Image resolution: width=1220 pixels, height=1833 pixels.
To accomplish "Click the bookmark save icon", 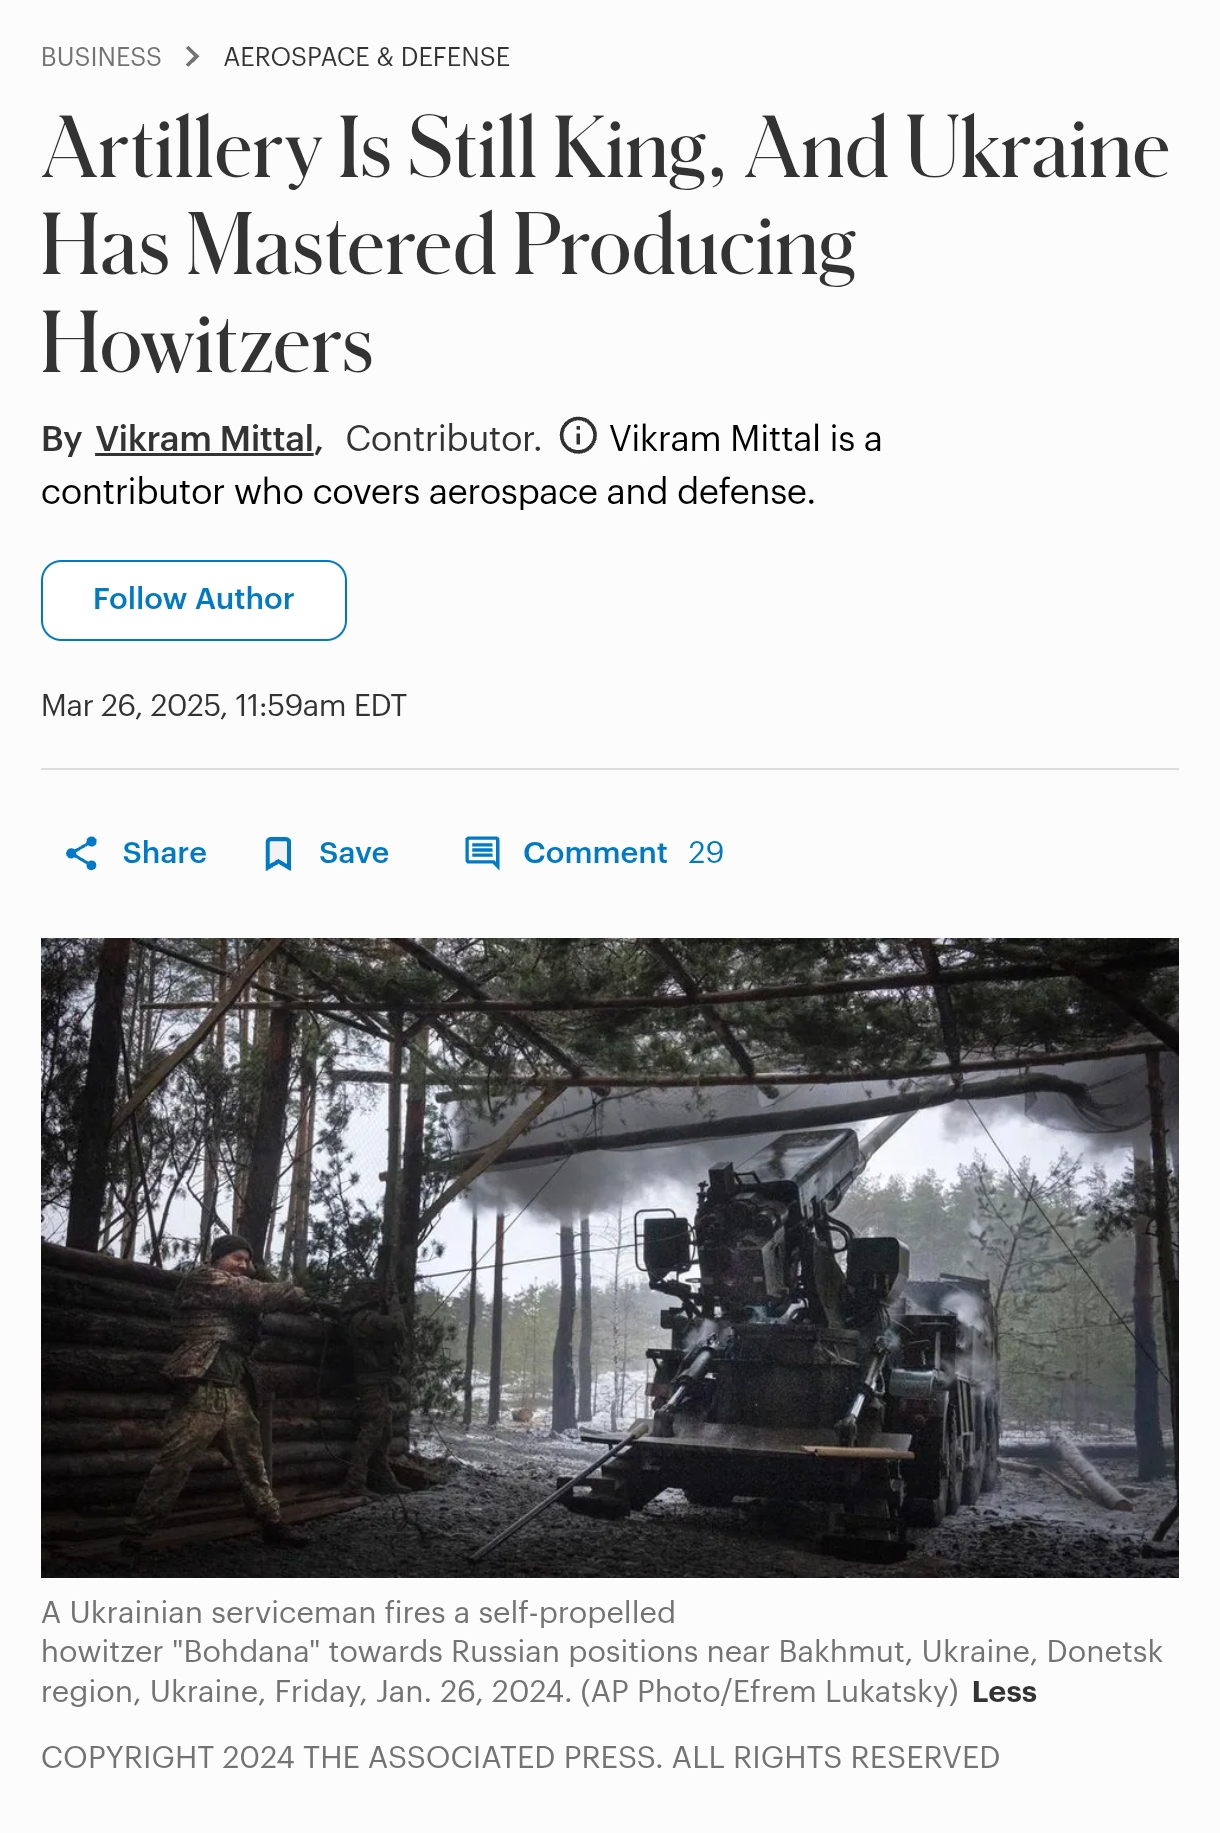I will coord(278,854).
